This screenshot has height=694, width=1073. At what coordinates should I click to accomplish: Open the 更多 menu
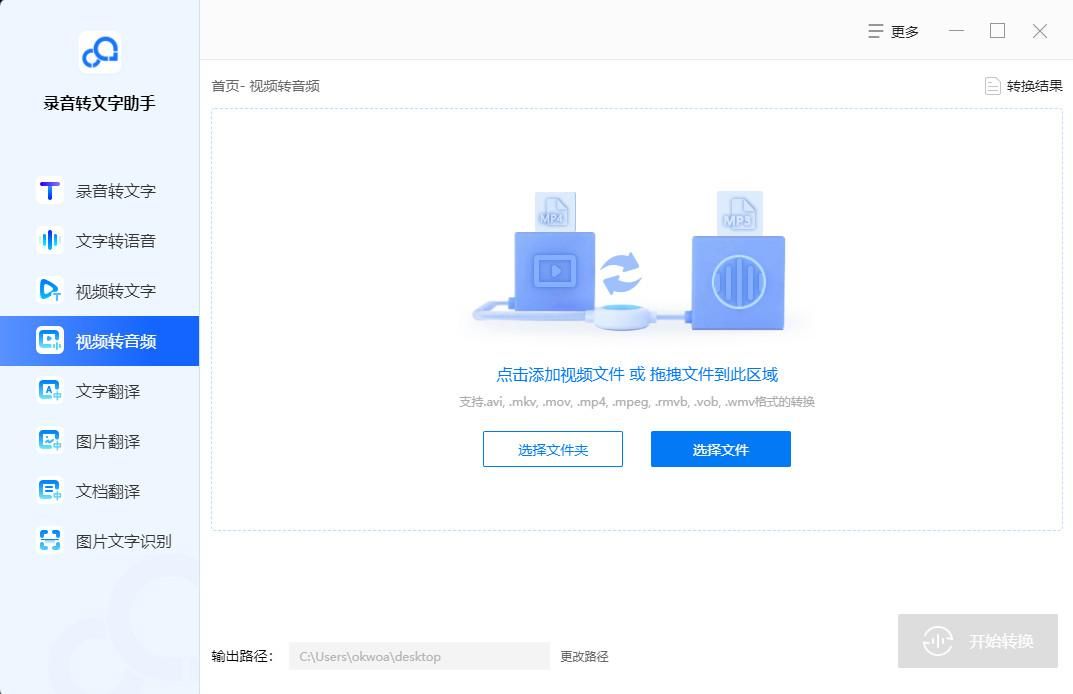tap(893, 31)
